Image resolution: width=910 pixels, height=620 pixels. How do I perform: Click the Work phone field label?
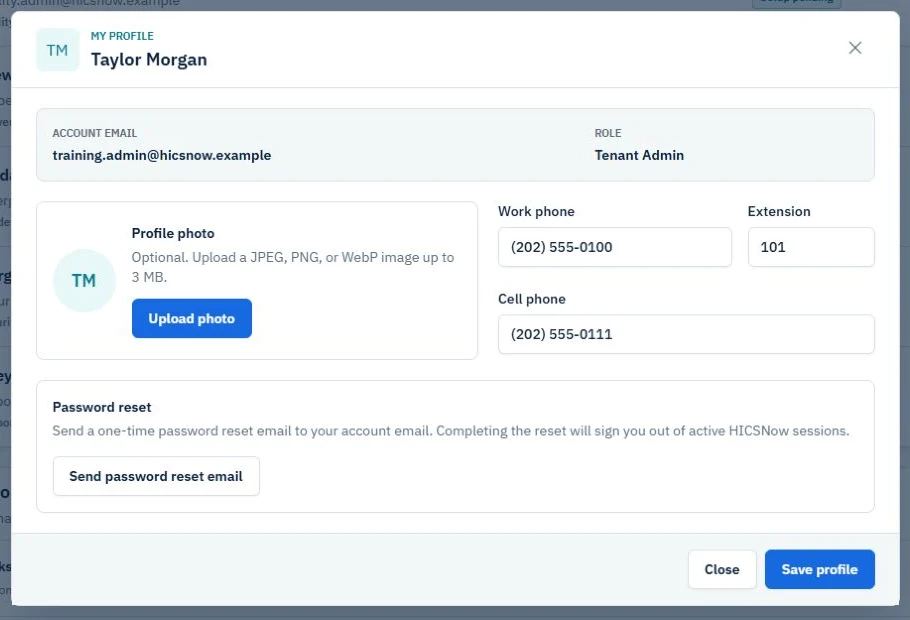coord(536,211)
